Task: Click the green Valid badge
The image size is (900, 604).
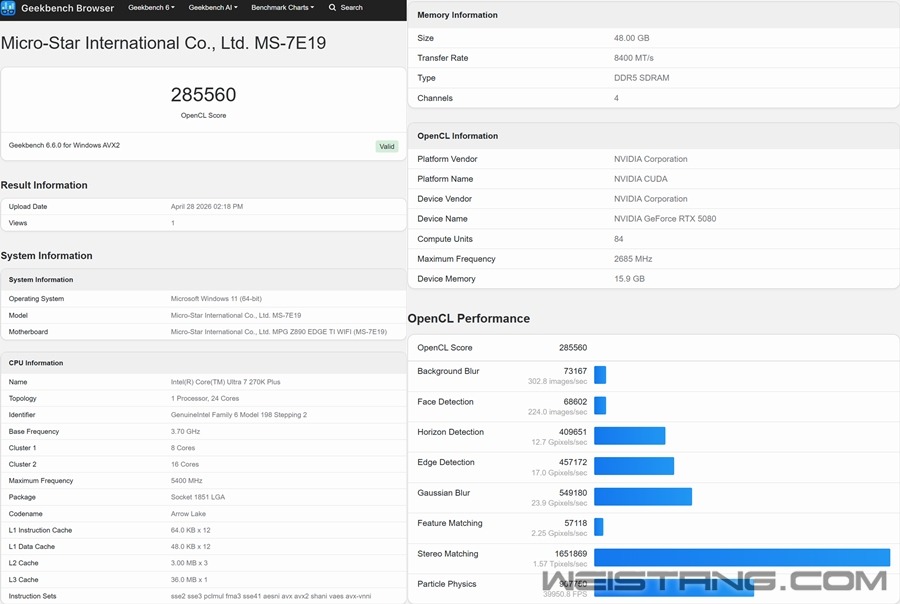Action: tap(387, 146)
